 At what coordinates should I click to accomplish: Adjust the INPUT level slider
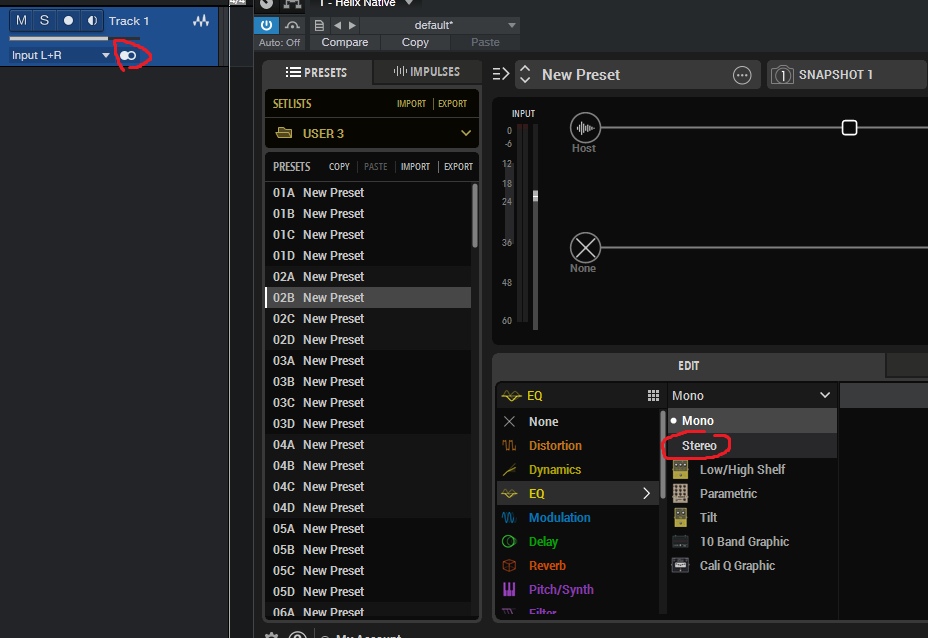(x=536, y=196)
